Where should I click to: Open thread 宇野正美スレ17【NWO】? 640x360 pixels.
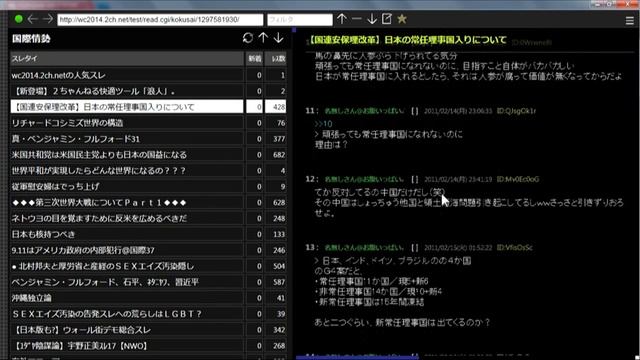(x=127, y=346)
